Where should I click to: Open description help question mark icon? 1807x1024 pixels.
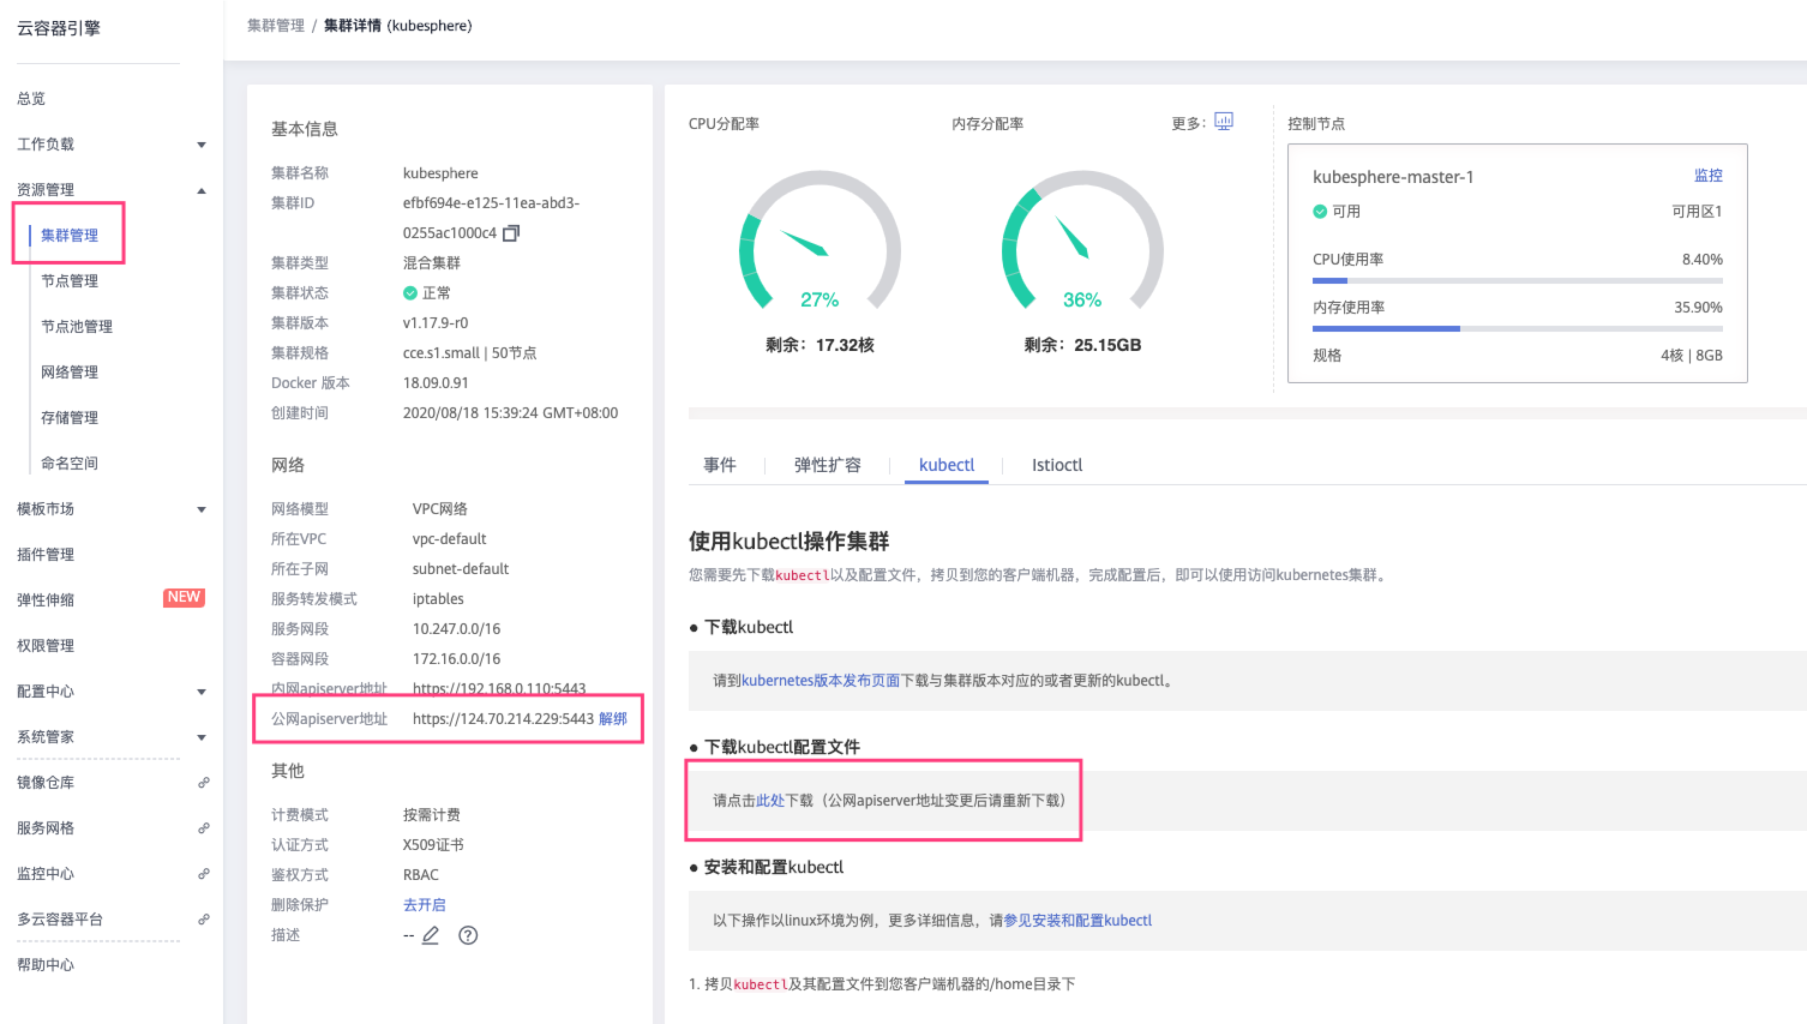[x=468, y=935]
